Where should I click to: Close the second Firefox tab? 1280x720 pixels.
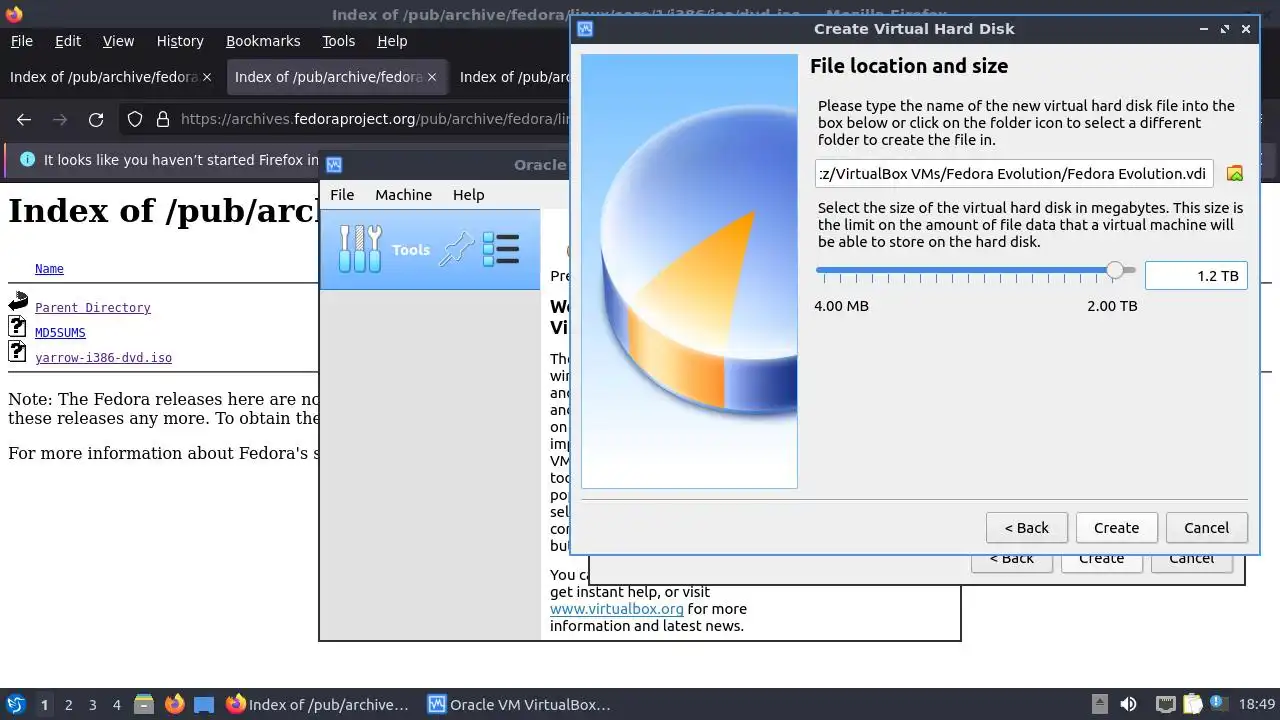(x=432, y=77)
